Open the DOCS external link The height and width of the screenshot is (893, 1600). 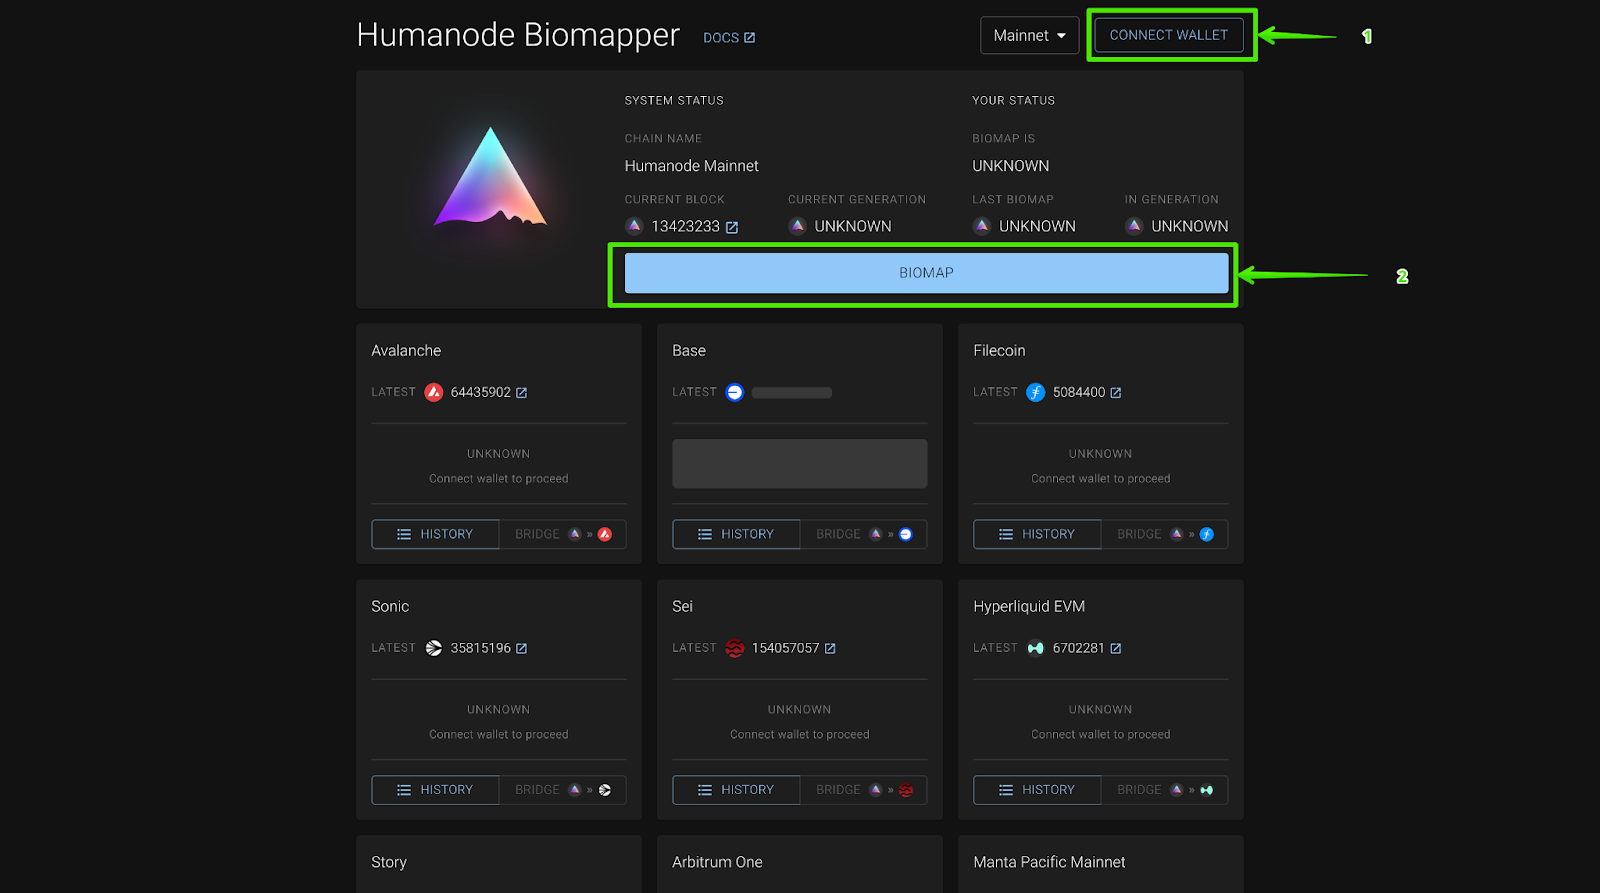[x=729, y=38]
